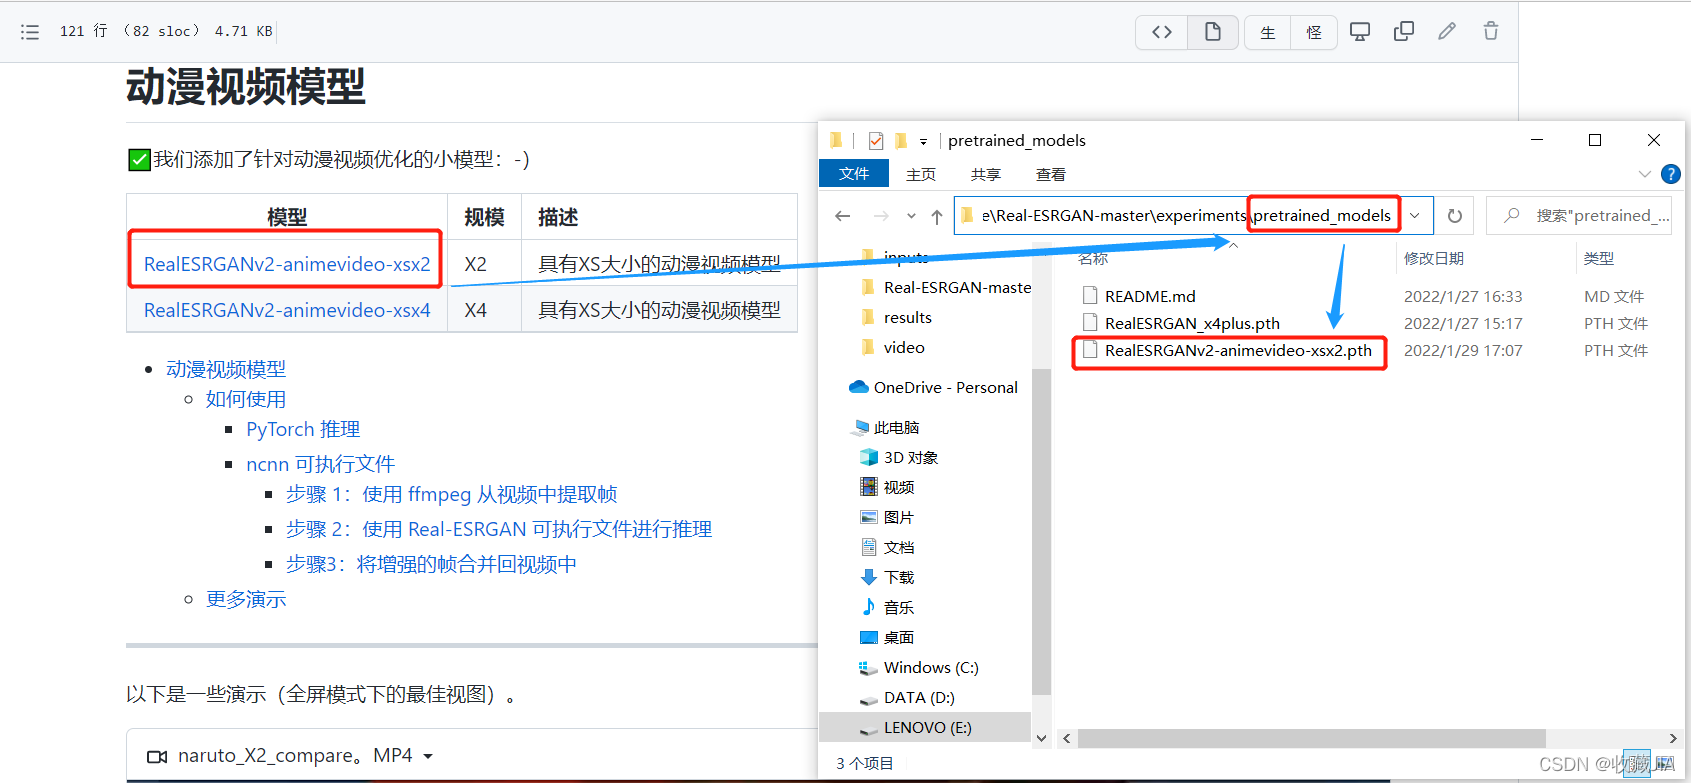Screen dimensions: 1691x783
Task: Switch to source code view icon
Action: point(1161,32)
